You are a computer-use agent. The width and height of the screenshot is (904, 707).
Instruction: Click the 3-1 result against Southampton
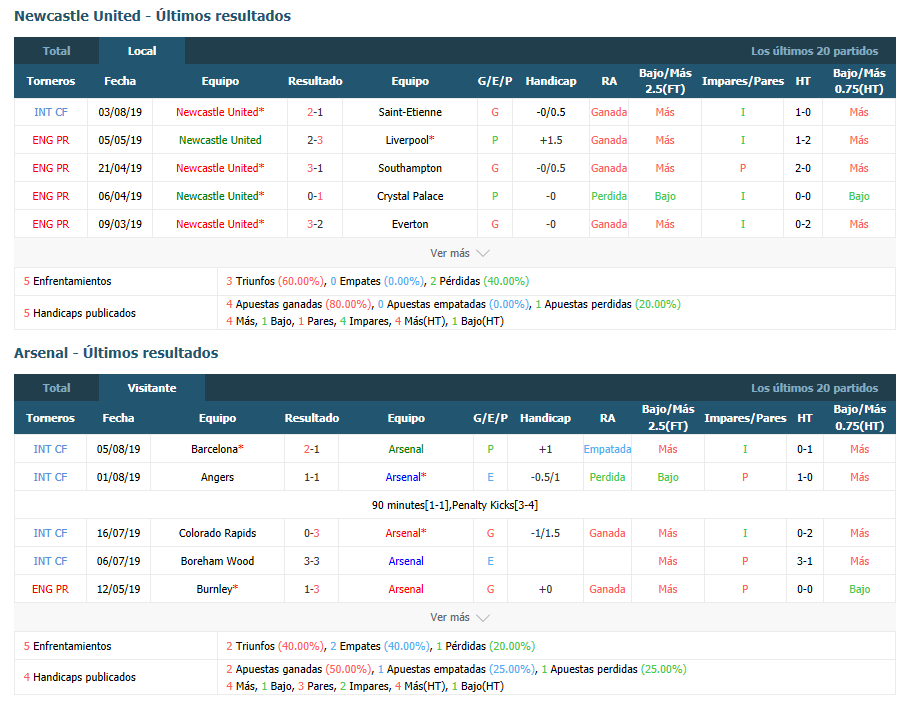[x=315, y=168]
